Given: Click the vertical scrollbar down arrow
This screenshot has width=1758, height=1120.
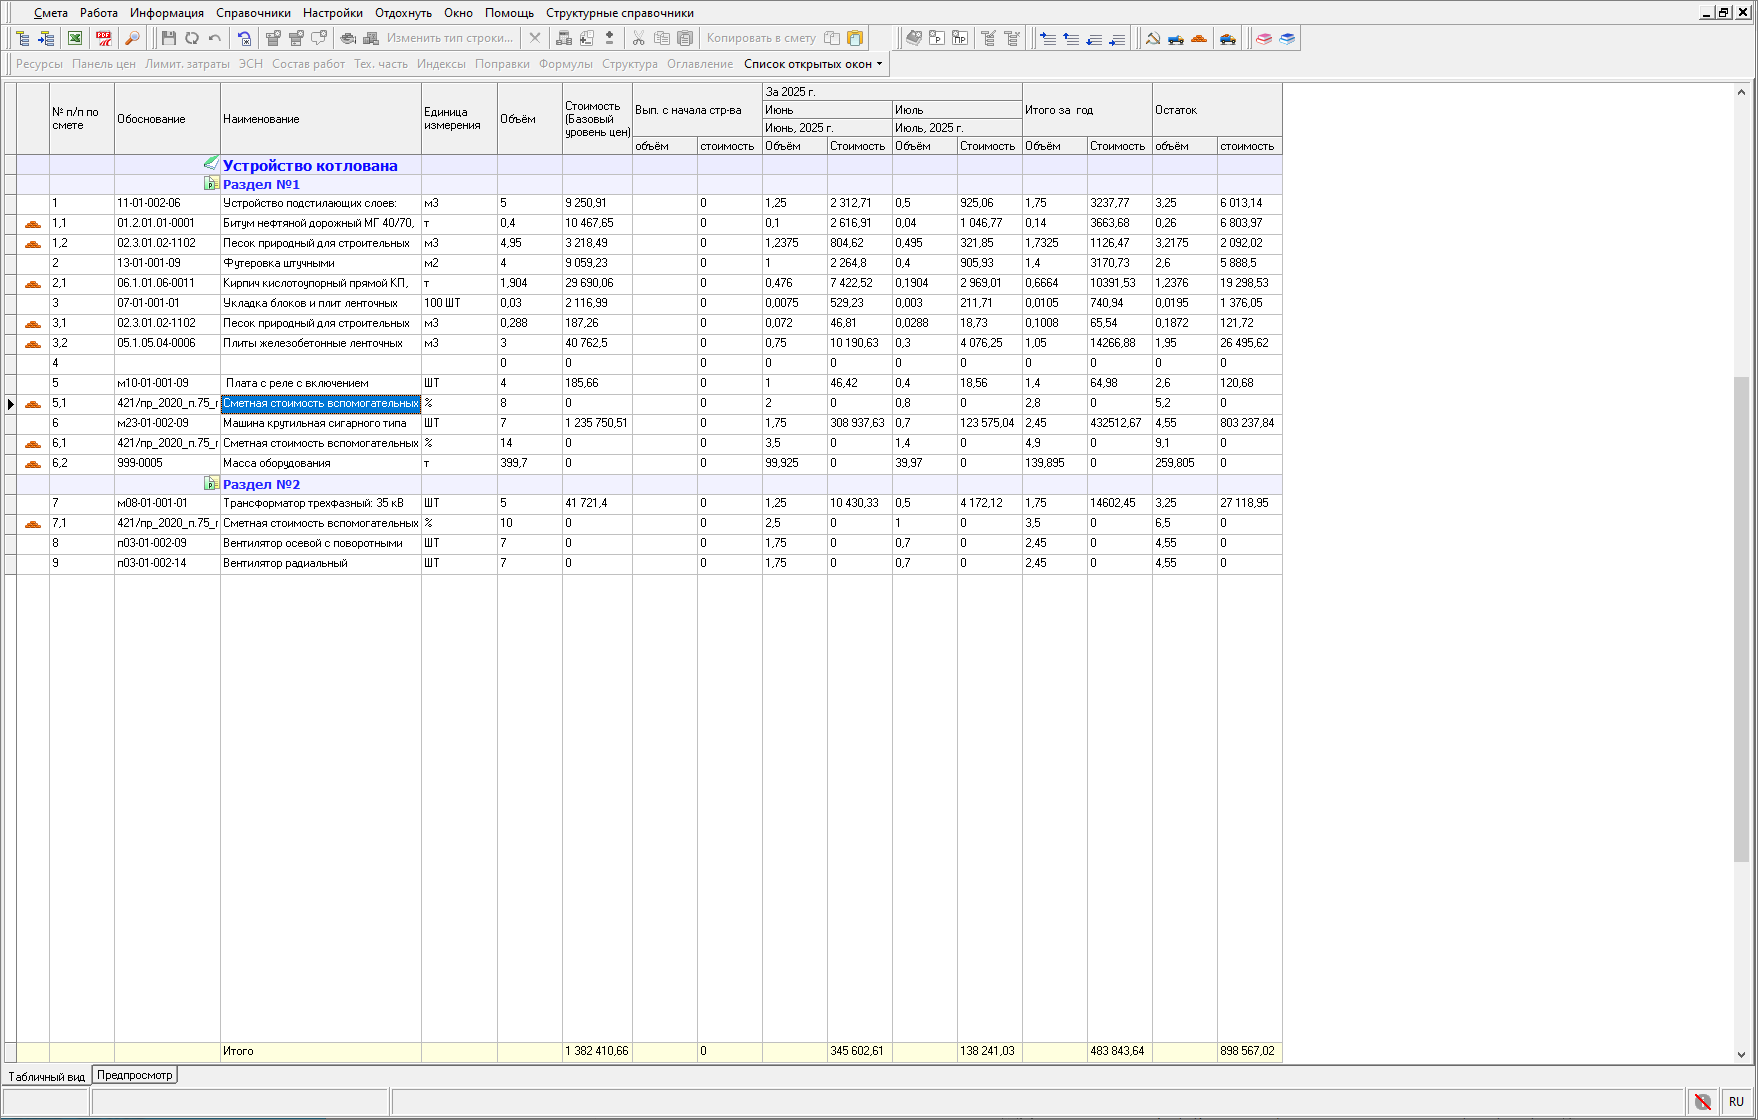Looking at the screenshot, I should click(1741, 1054).
